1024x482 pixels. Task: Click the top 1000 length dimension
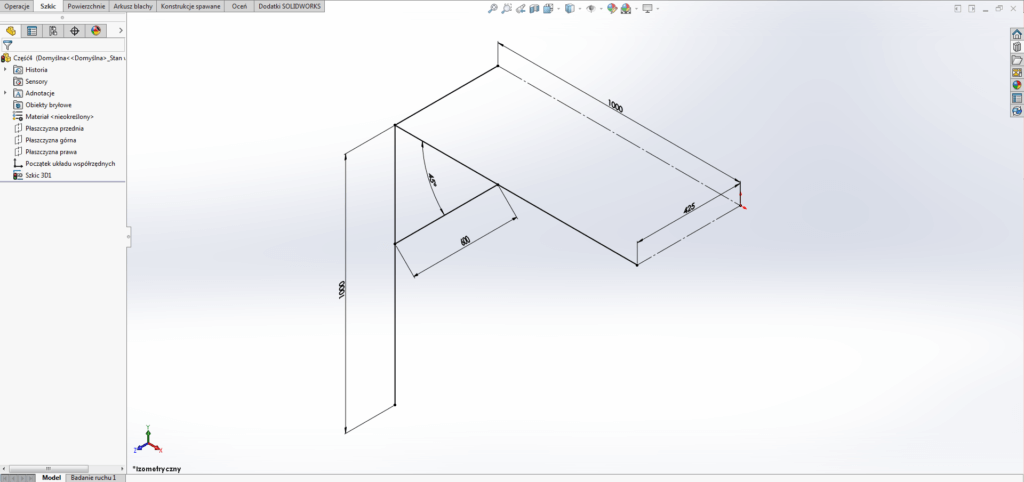(x=615, y=106)
